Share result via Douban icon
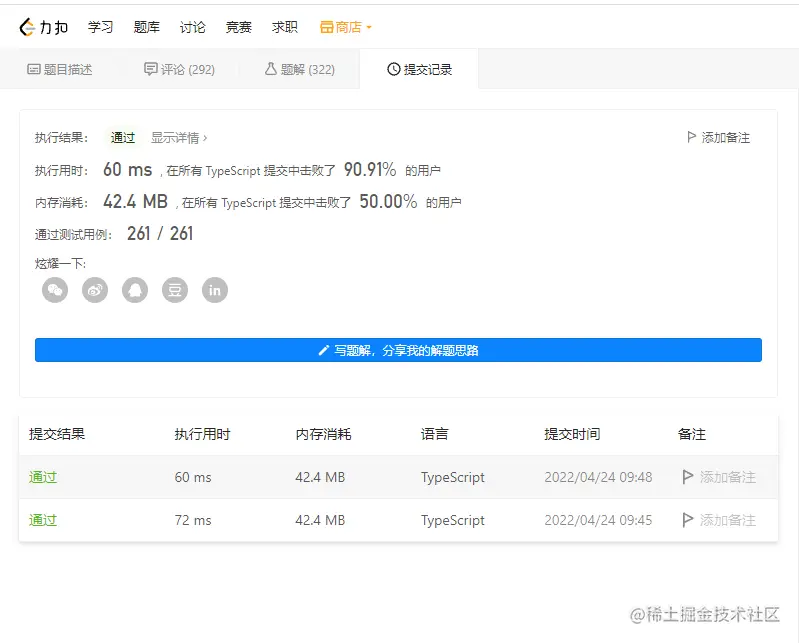The image size is (799, 643). click(175, 290)
